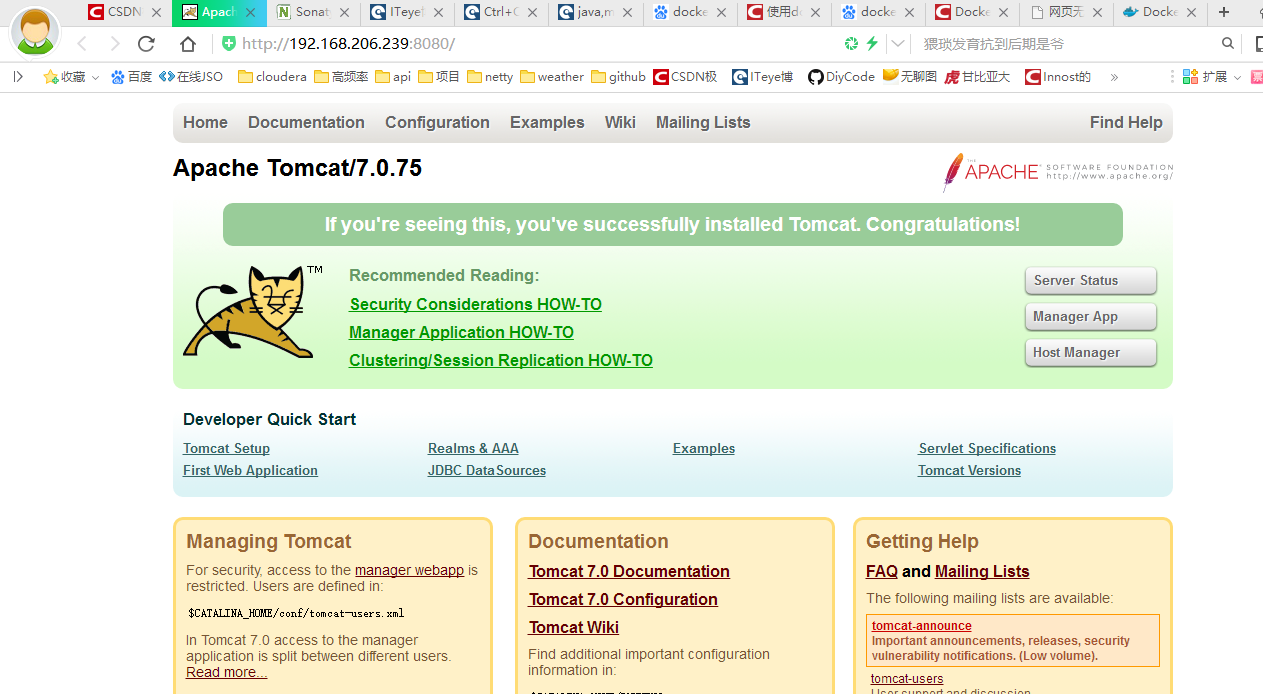The width and height of the screenshot is (1263, 694).
Task: Open Find Help in the Tomcat navigation bar
Action: pos(1126,122)
